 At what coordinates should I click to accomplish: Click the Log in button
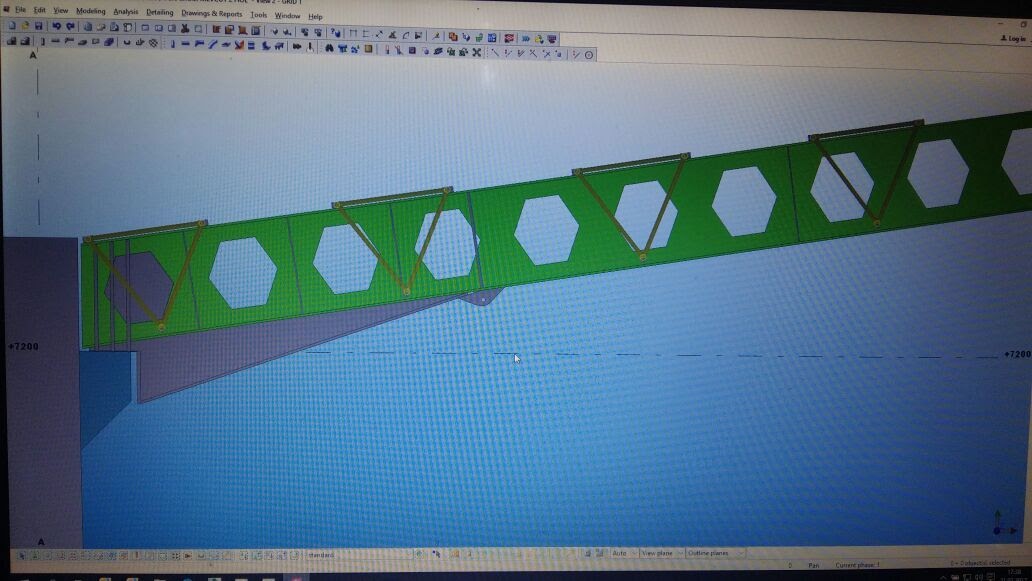click(x=1014, y=39)
